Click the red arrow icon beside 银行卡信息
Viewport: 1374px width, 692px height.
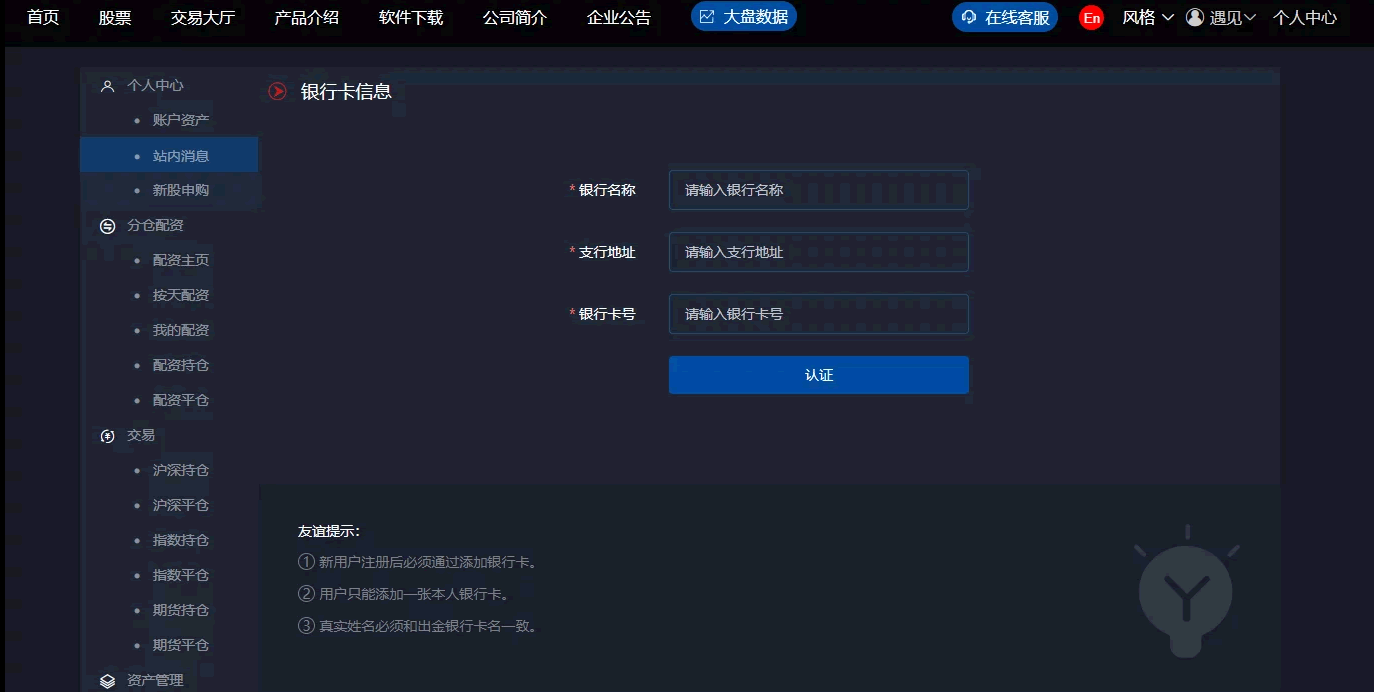pos(277,92)
